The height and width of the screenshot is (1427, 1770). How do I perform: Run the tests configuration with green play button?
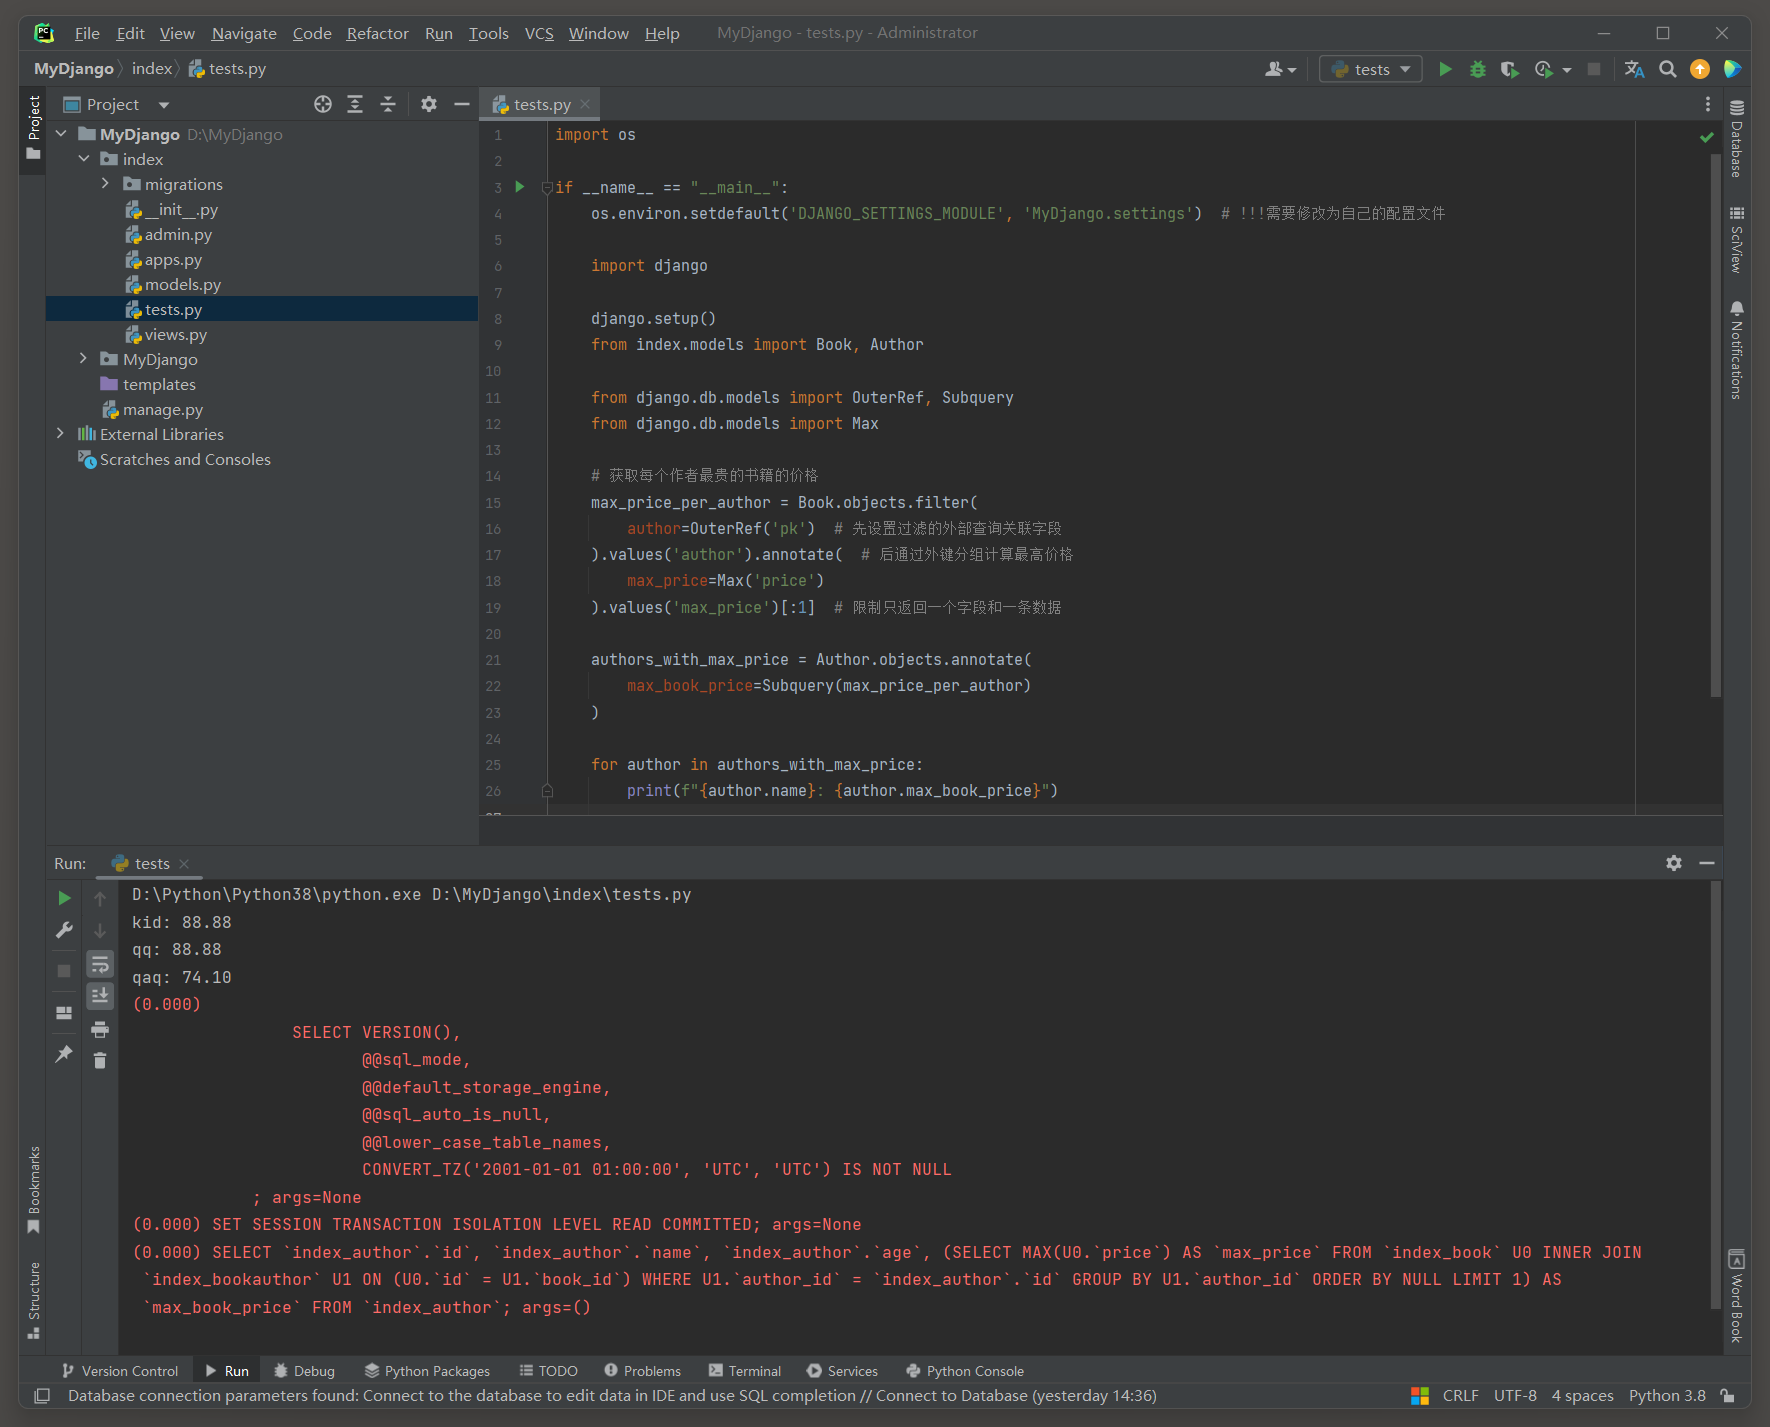point(1444,69)
